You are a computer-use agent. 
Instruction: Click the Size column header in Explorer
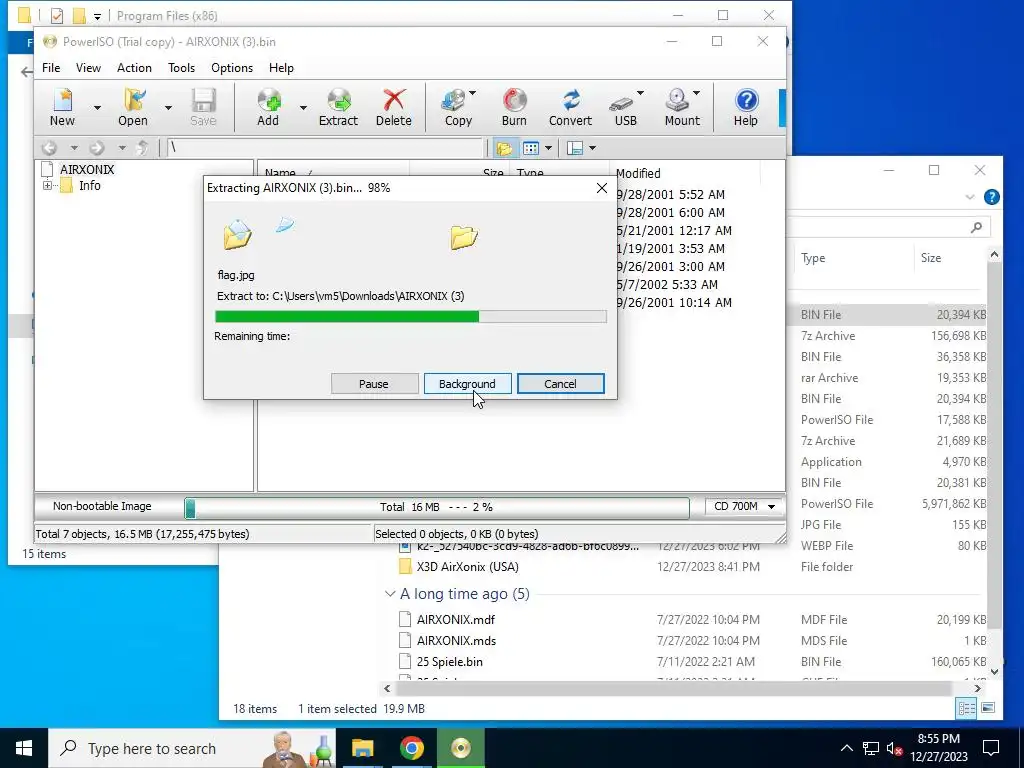950,258
